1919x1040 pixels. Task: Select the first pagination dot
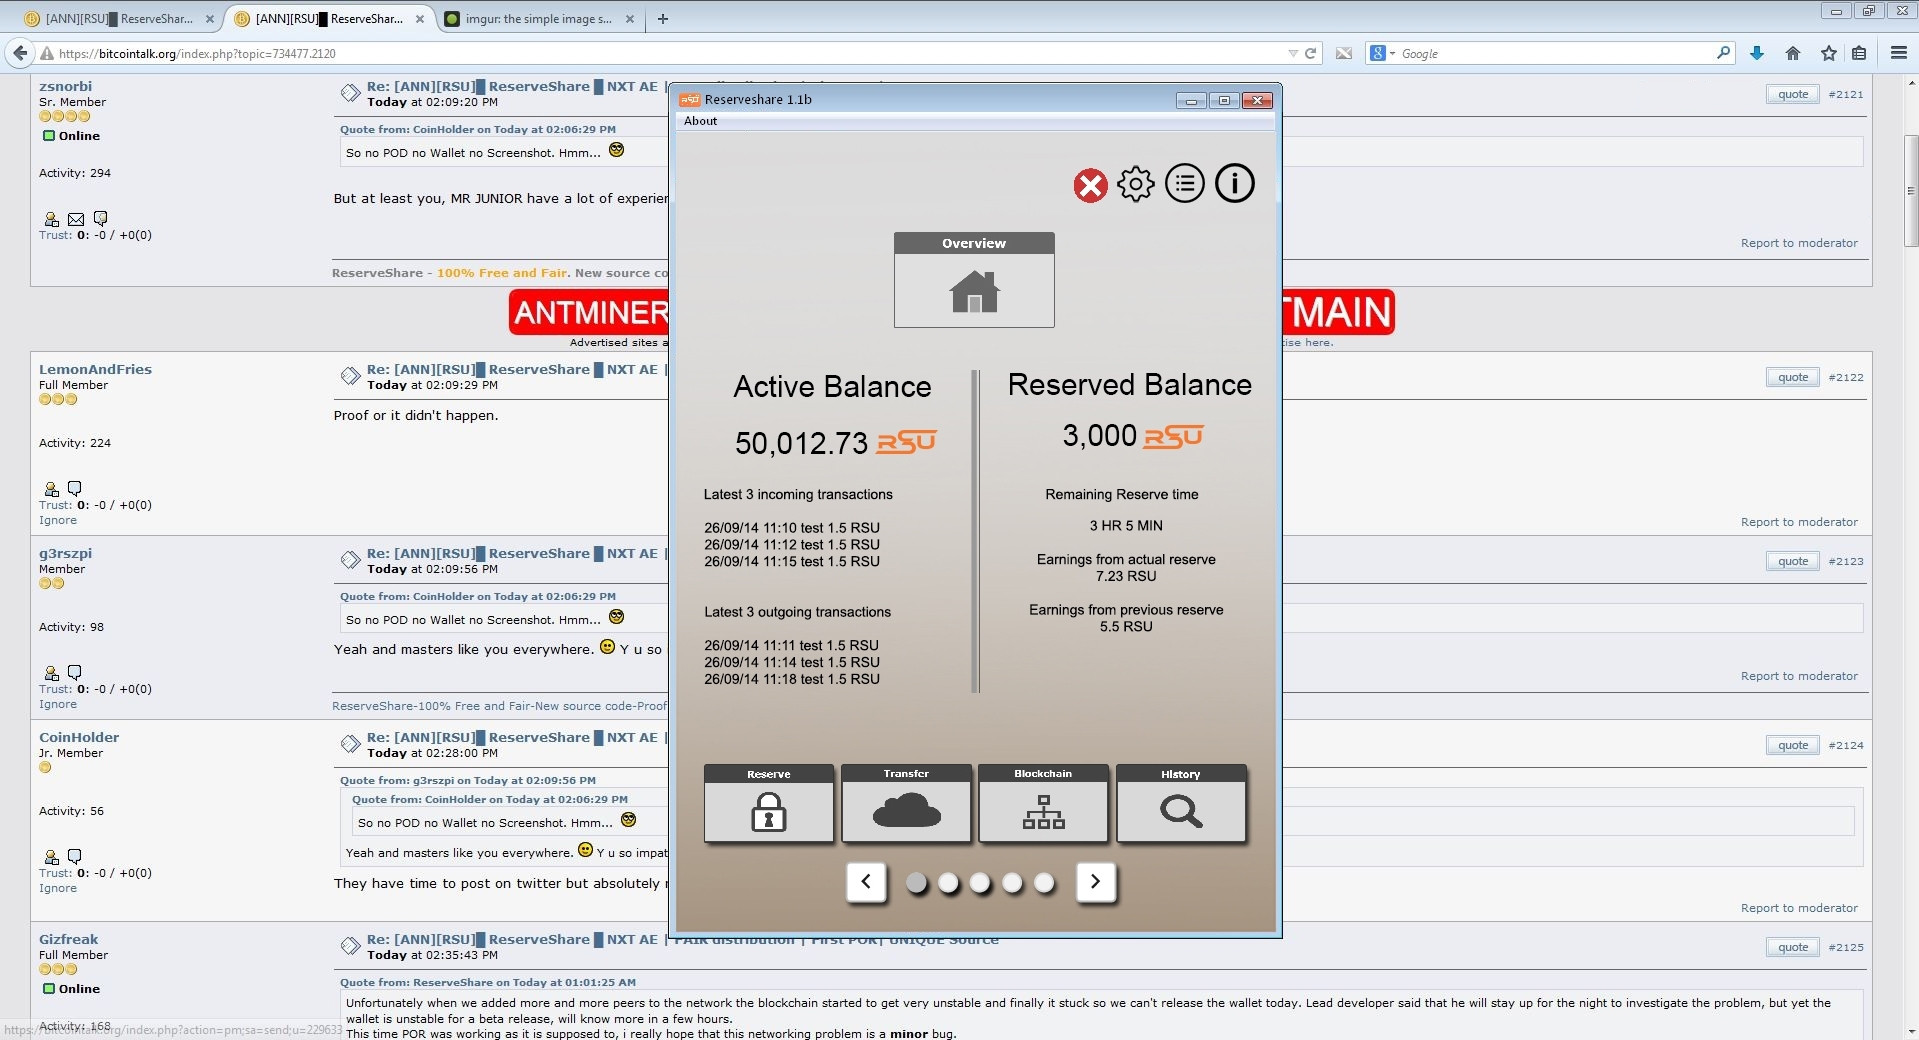pyautogui.click(x=916, y=883)
